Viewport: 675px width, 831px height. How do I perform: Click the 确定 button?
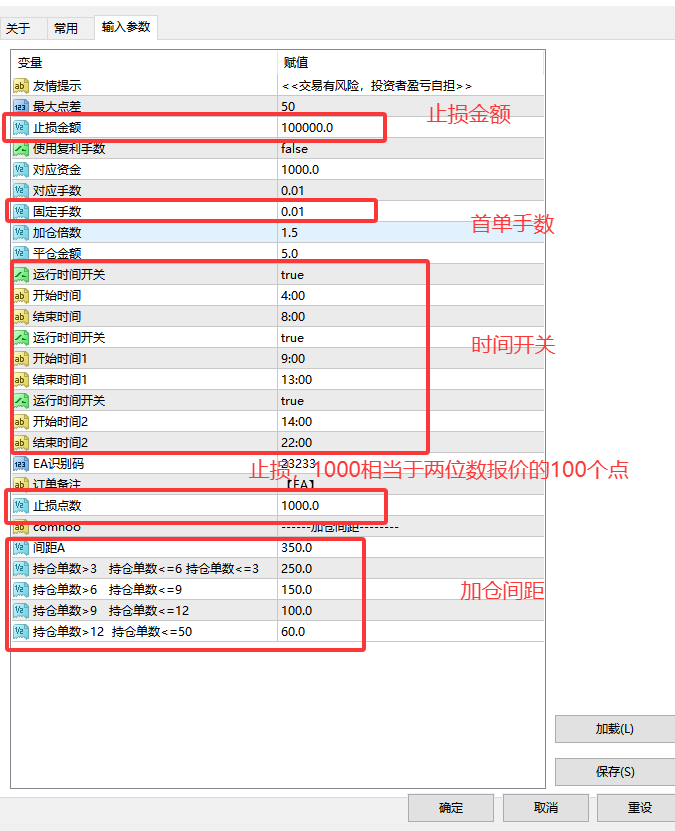(451, 808)
